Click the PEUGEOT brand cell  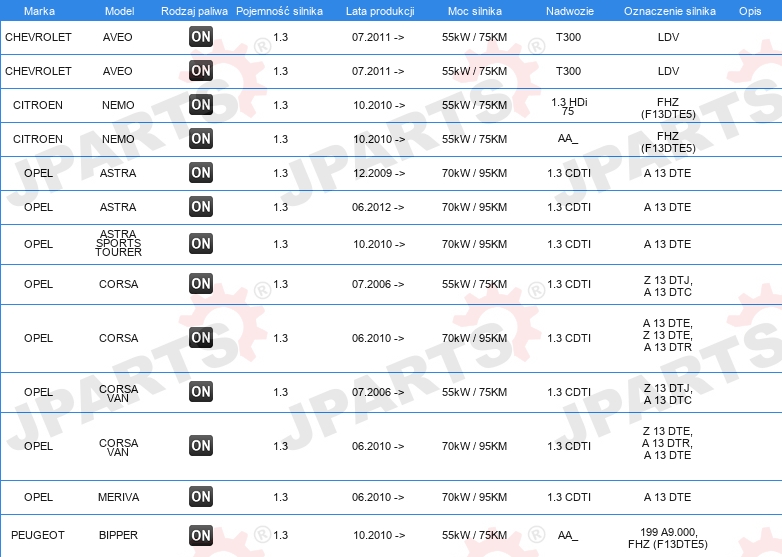point(38,535)
